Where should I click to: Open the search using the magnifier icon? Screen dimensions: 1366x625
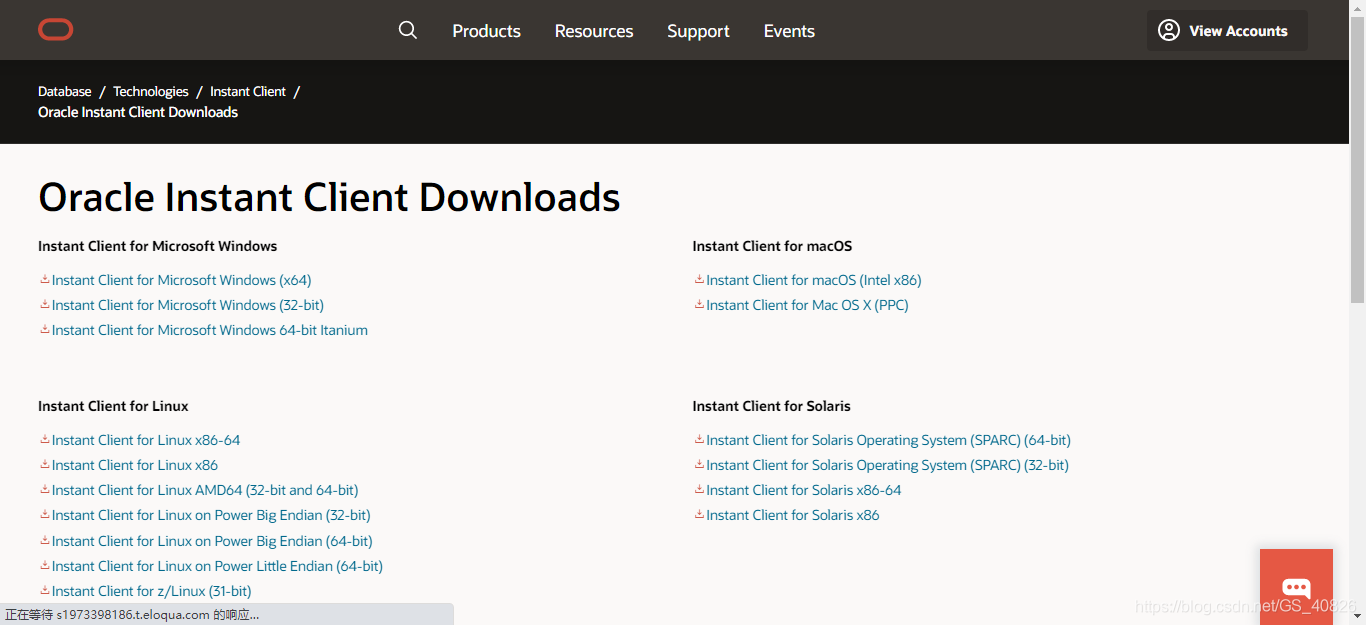(x=408, y=30)
